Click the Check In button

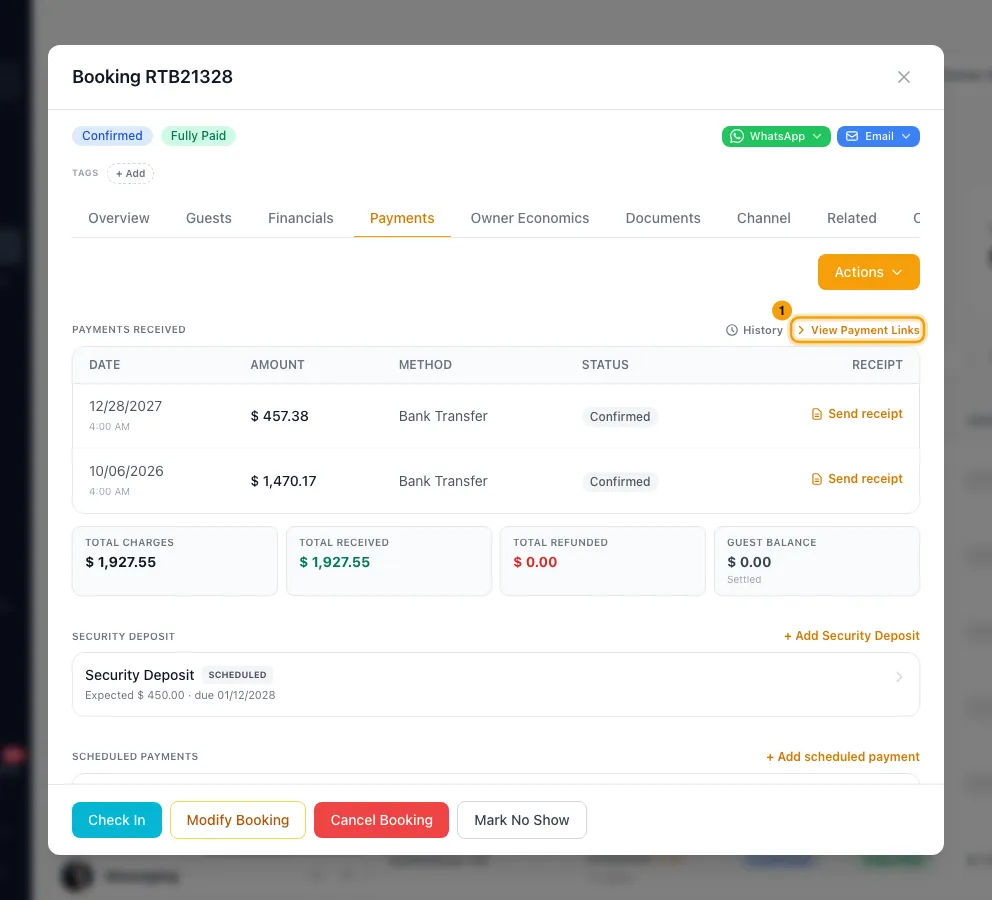tap(117, 820)
